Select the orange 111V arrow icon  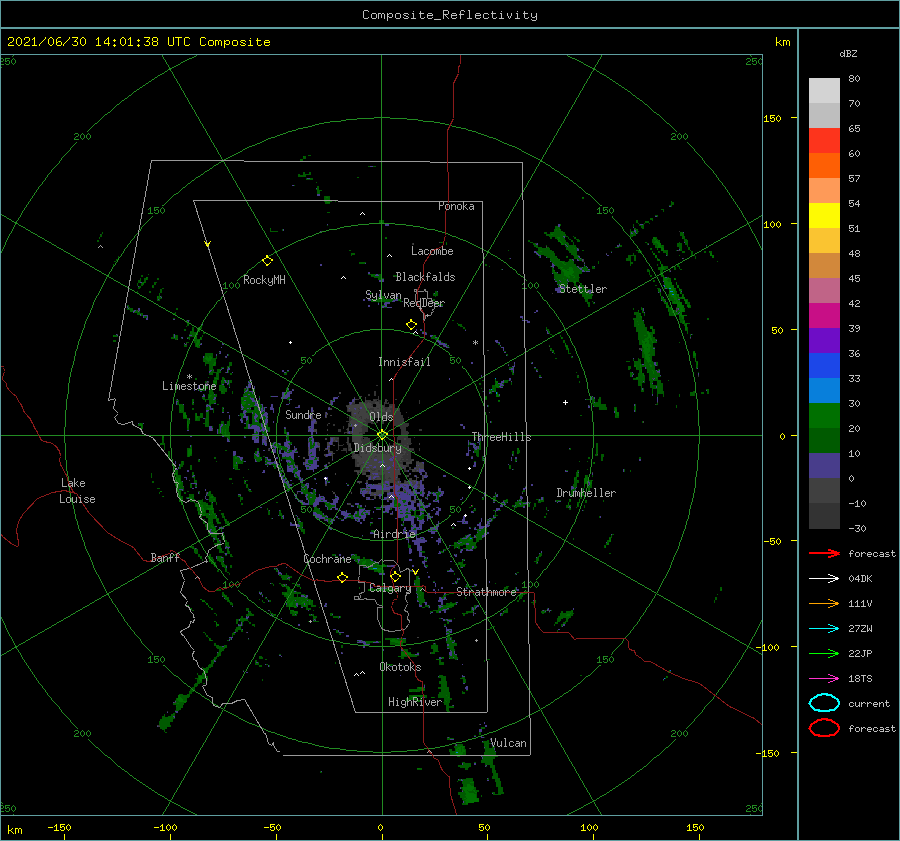(x=824, y=603)
